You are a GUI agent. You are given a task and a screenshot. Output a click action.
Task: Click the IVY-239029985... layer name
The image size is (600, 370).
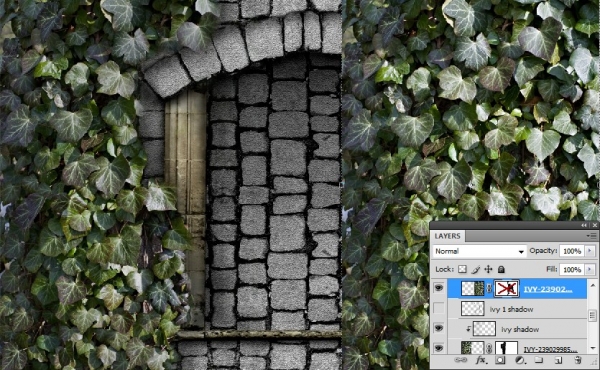pos(550,349)
